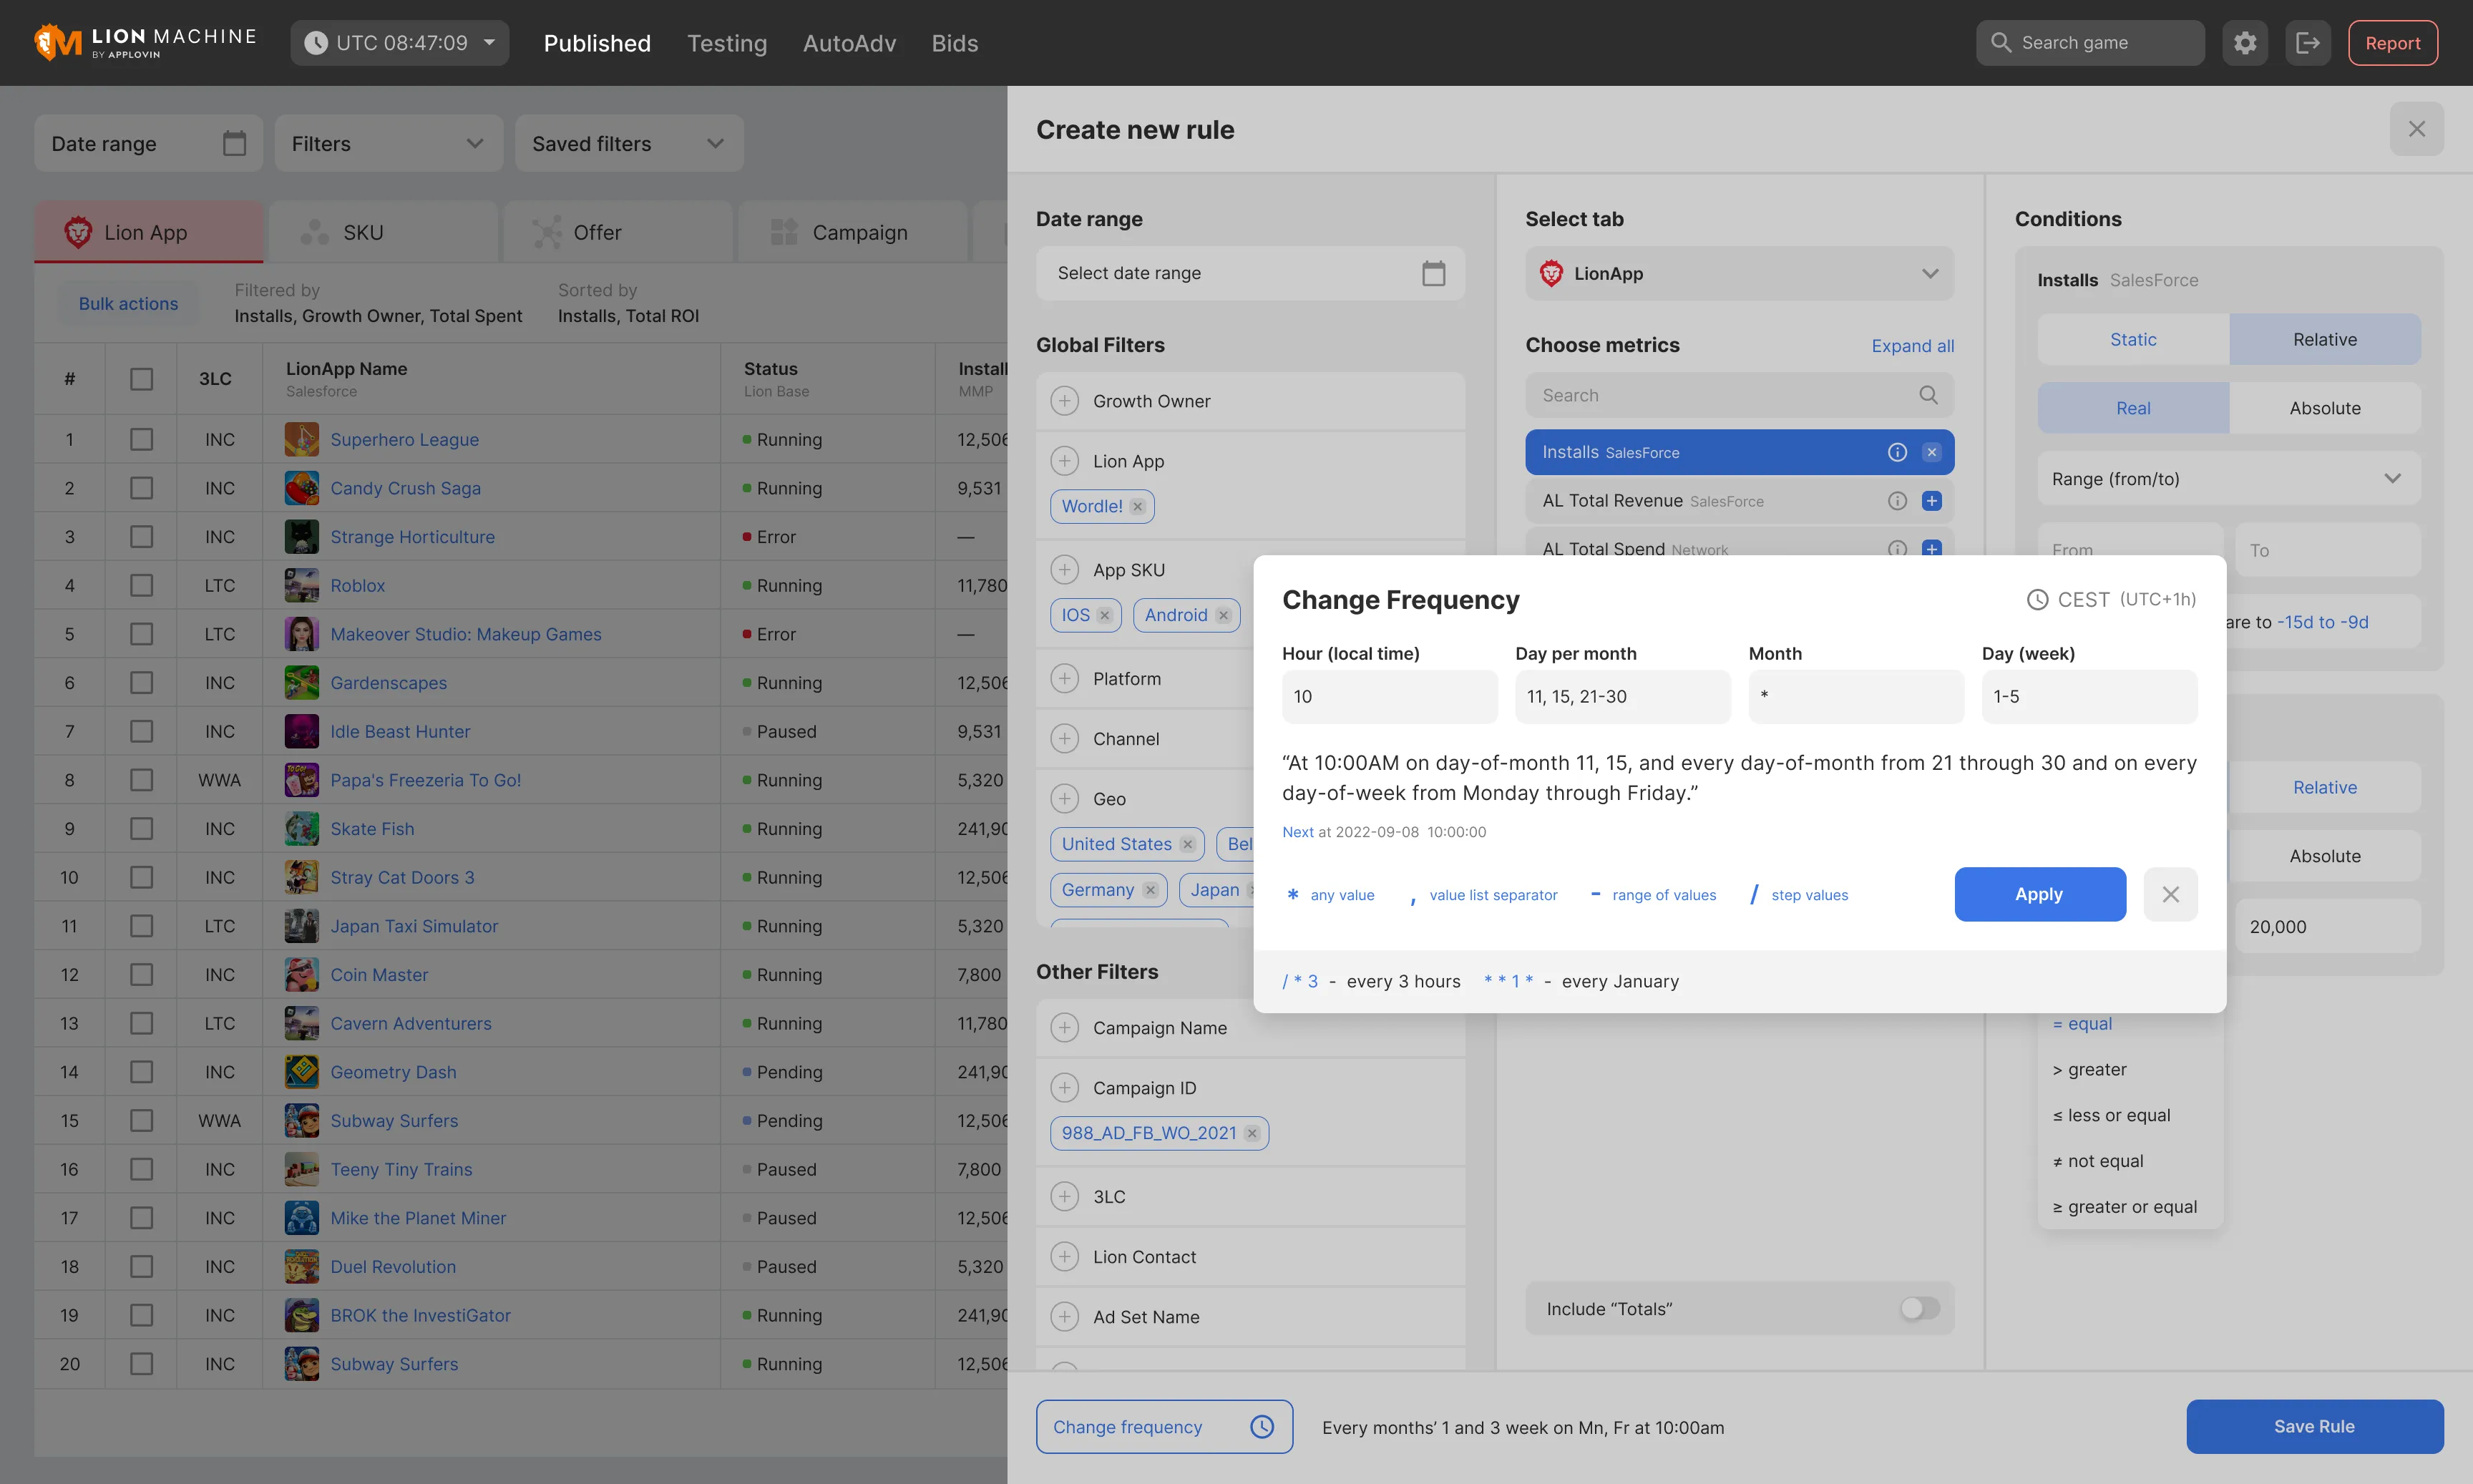
Task: Add a Geo filter
Action: (x=1065, y=799)
